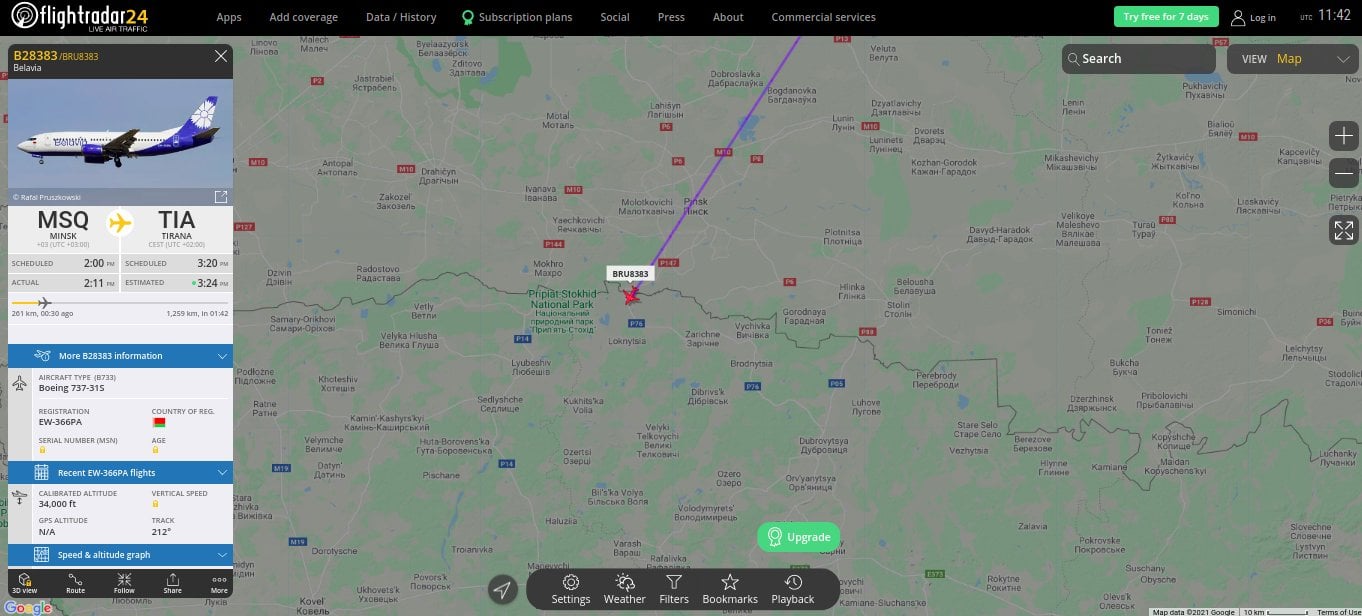Open the Filters funnel icon

coord(674,582)
